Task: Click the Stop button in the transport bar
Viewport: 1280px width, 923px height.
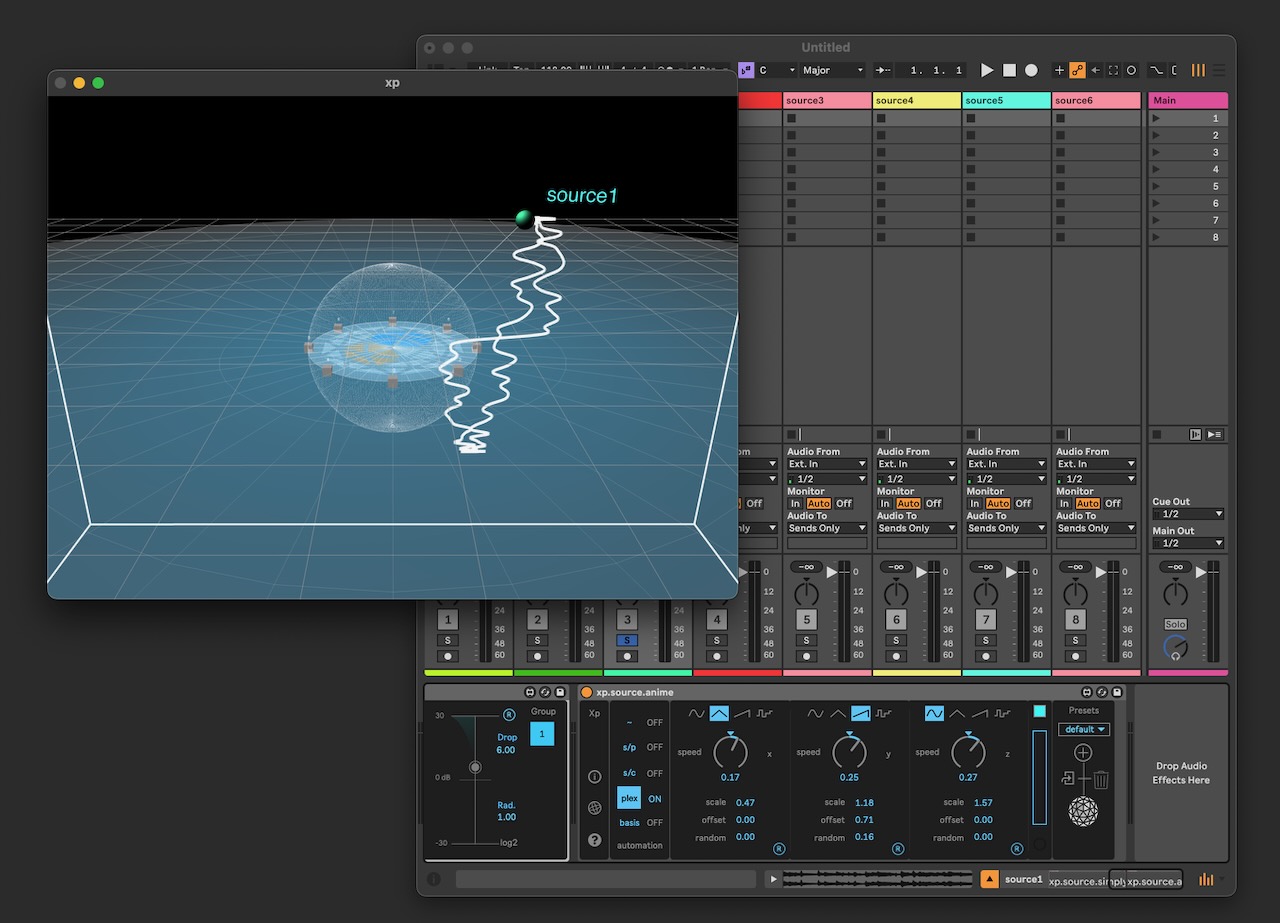Action: click(x=1009, y=70)
